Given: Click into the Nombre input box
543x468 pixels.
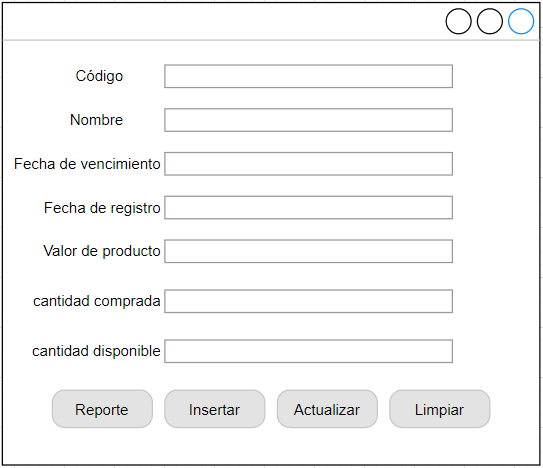Looking at the screenshot, I should coord(308,120).
